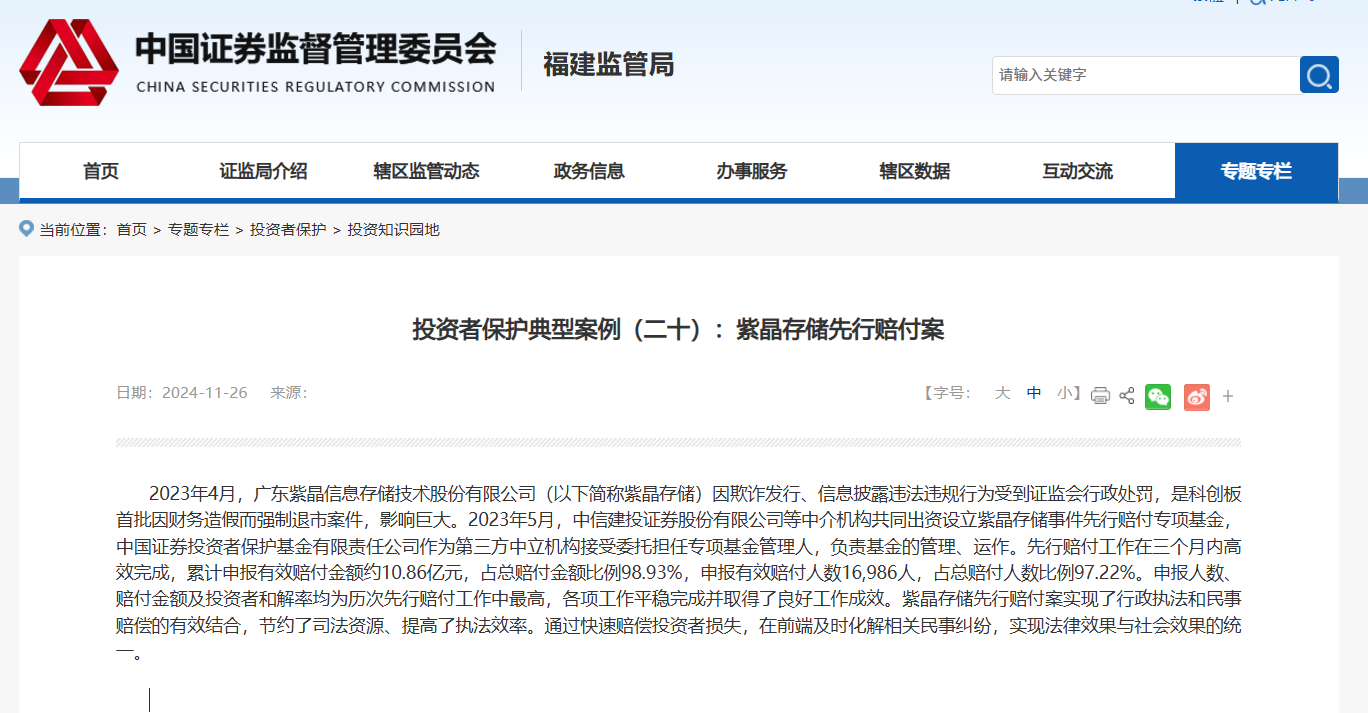
Task: Click the 【字号： label
Action: [x=946, y=393]
